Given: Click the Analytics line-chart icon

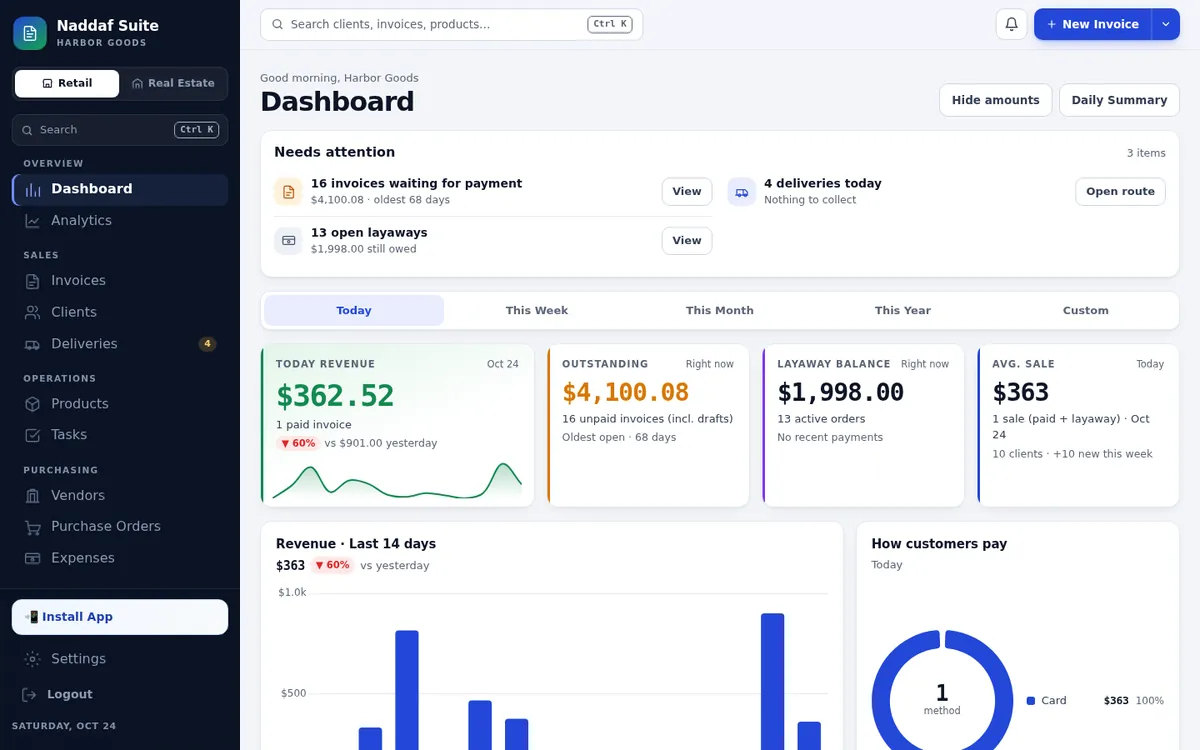Looking at the screenshot, I should 33,221.
